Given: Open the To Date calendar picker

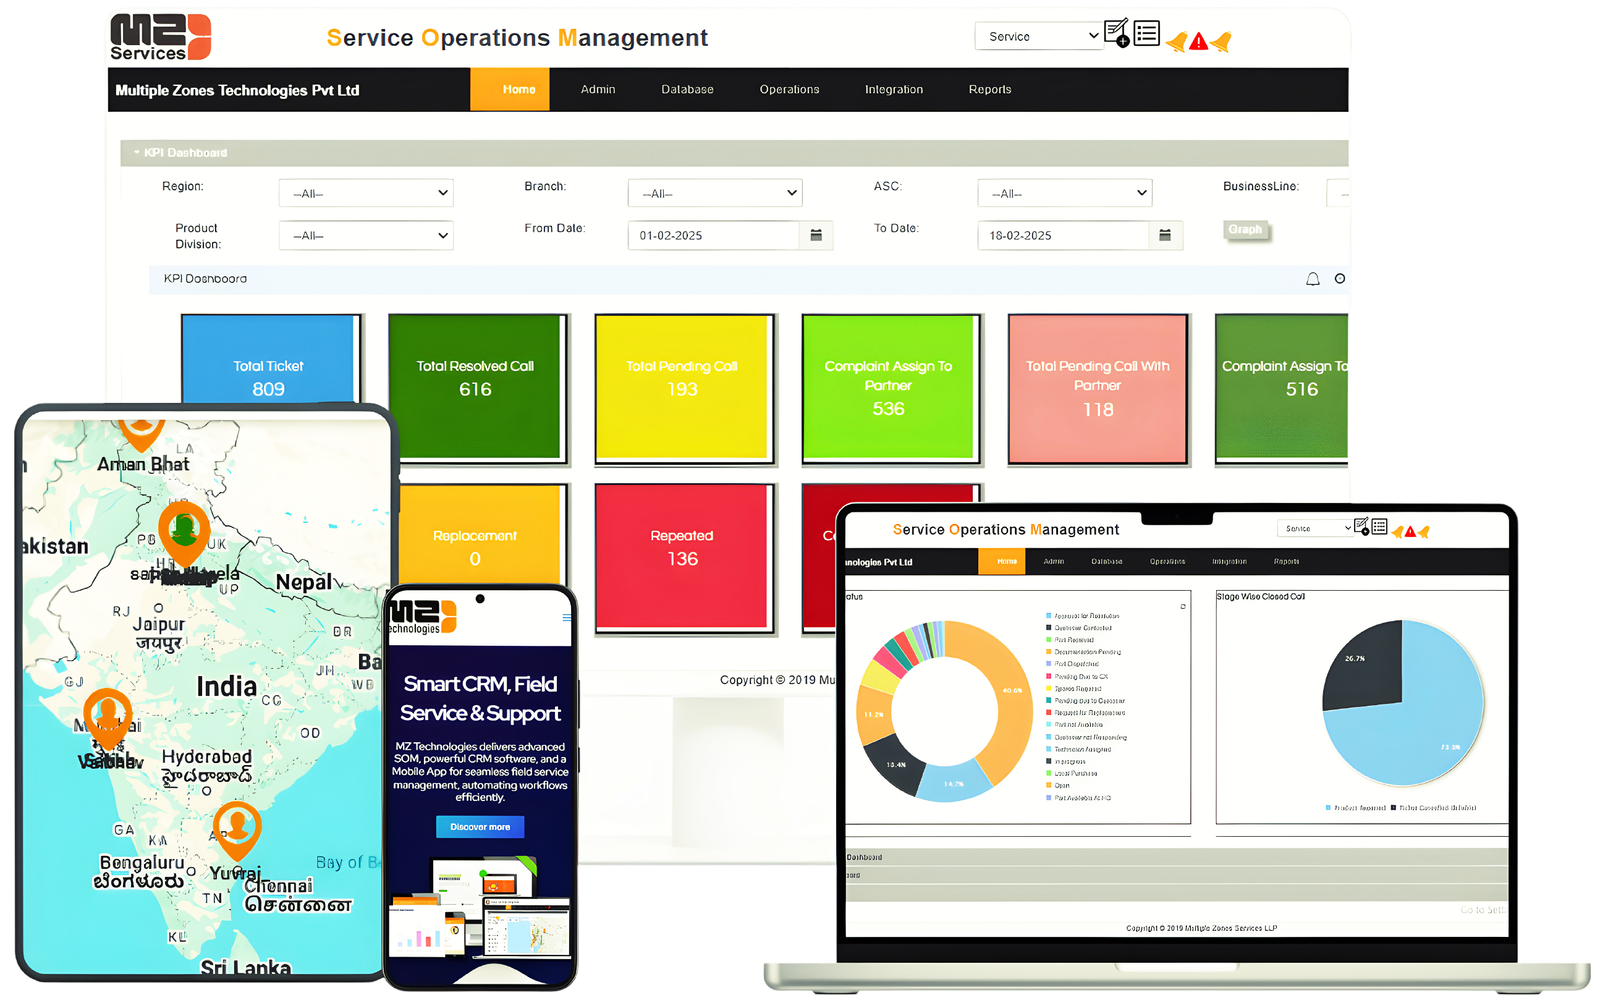Looking at the screenshot, I should point(1165,235).
